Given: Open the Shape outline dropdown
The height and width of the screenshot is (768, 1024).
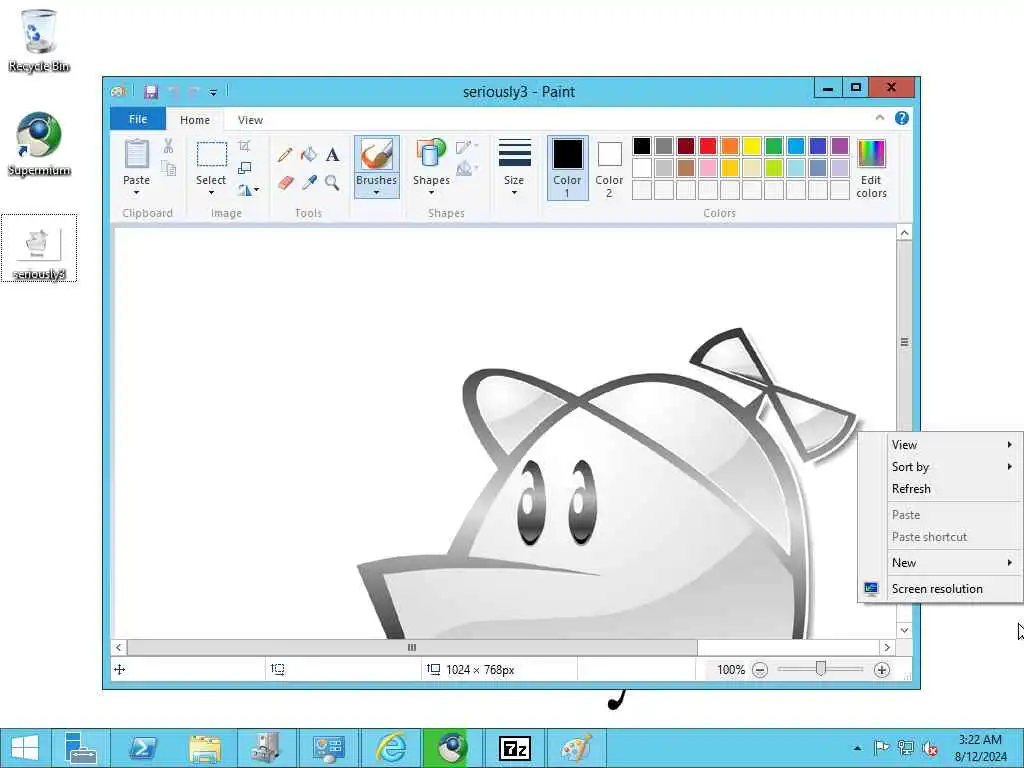Looking at the screenshot, I should [x=467, y=147].
